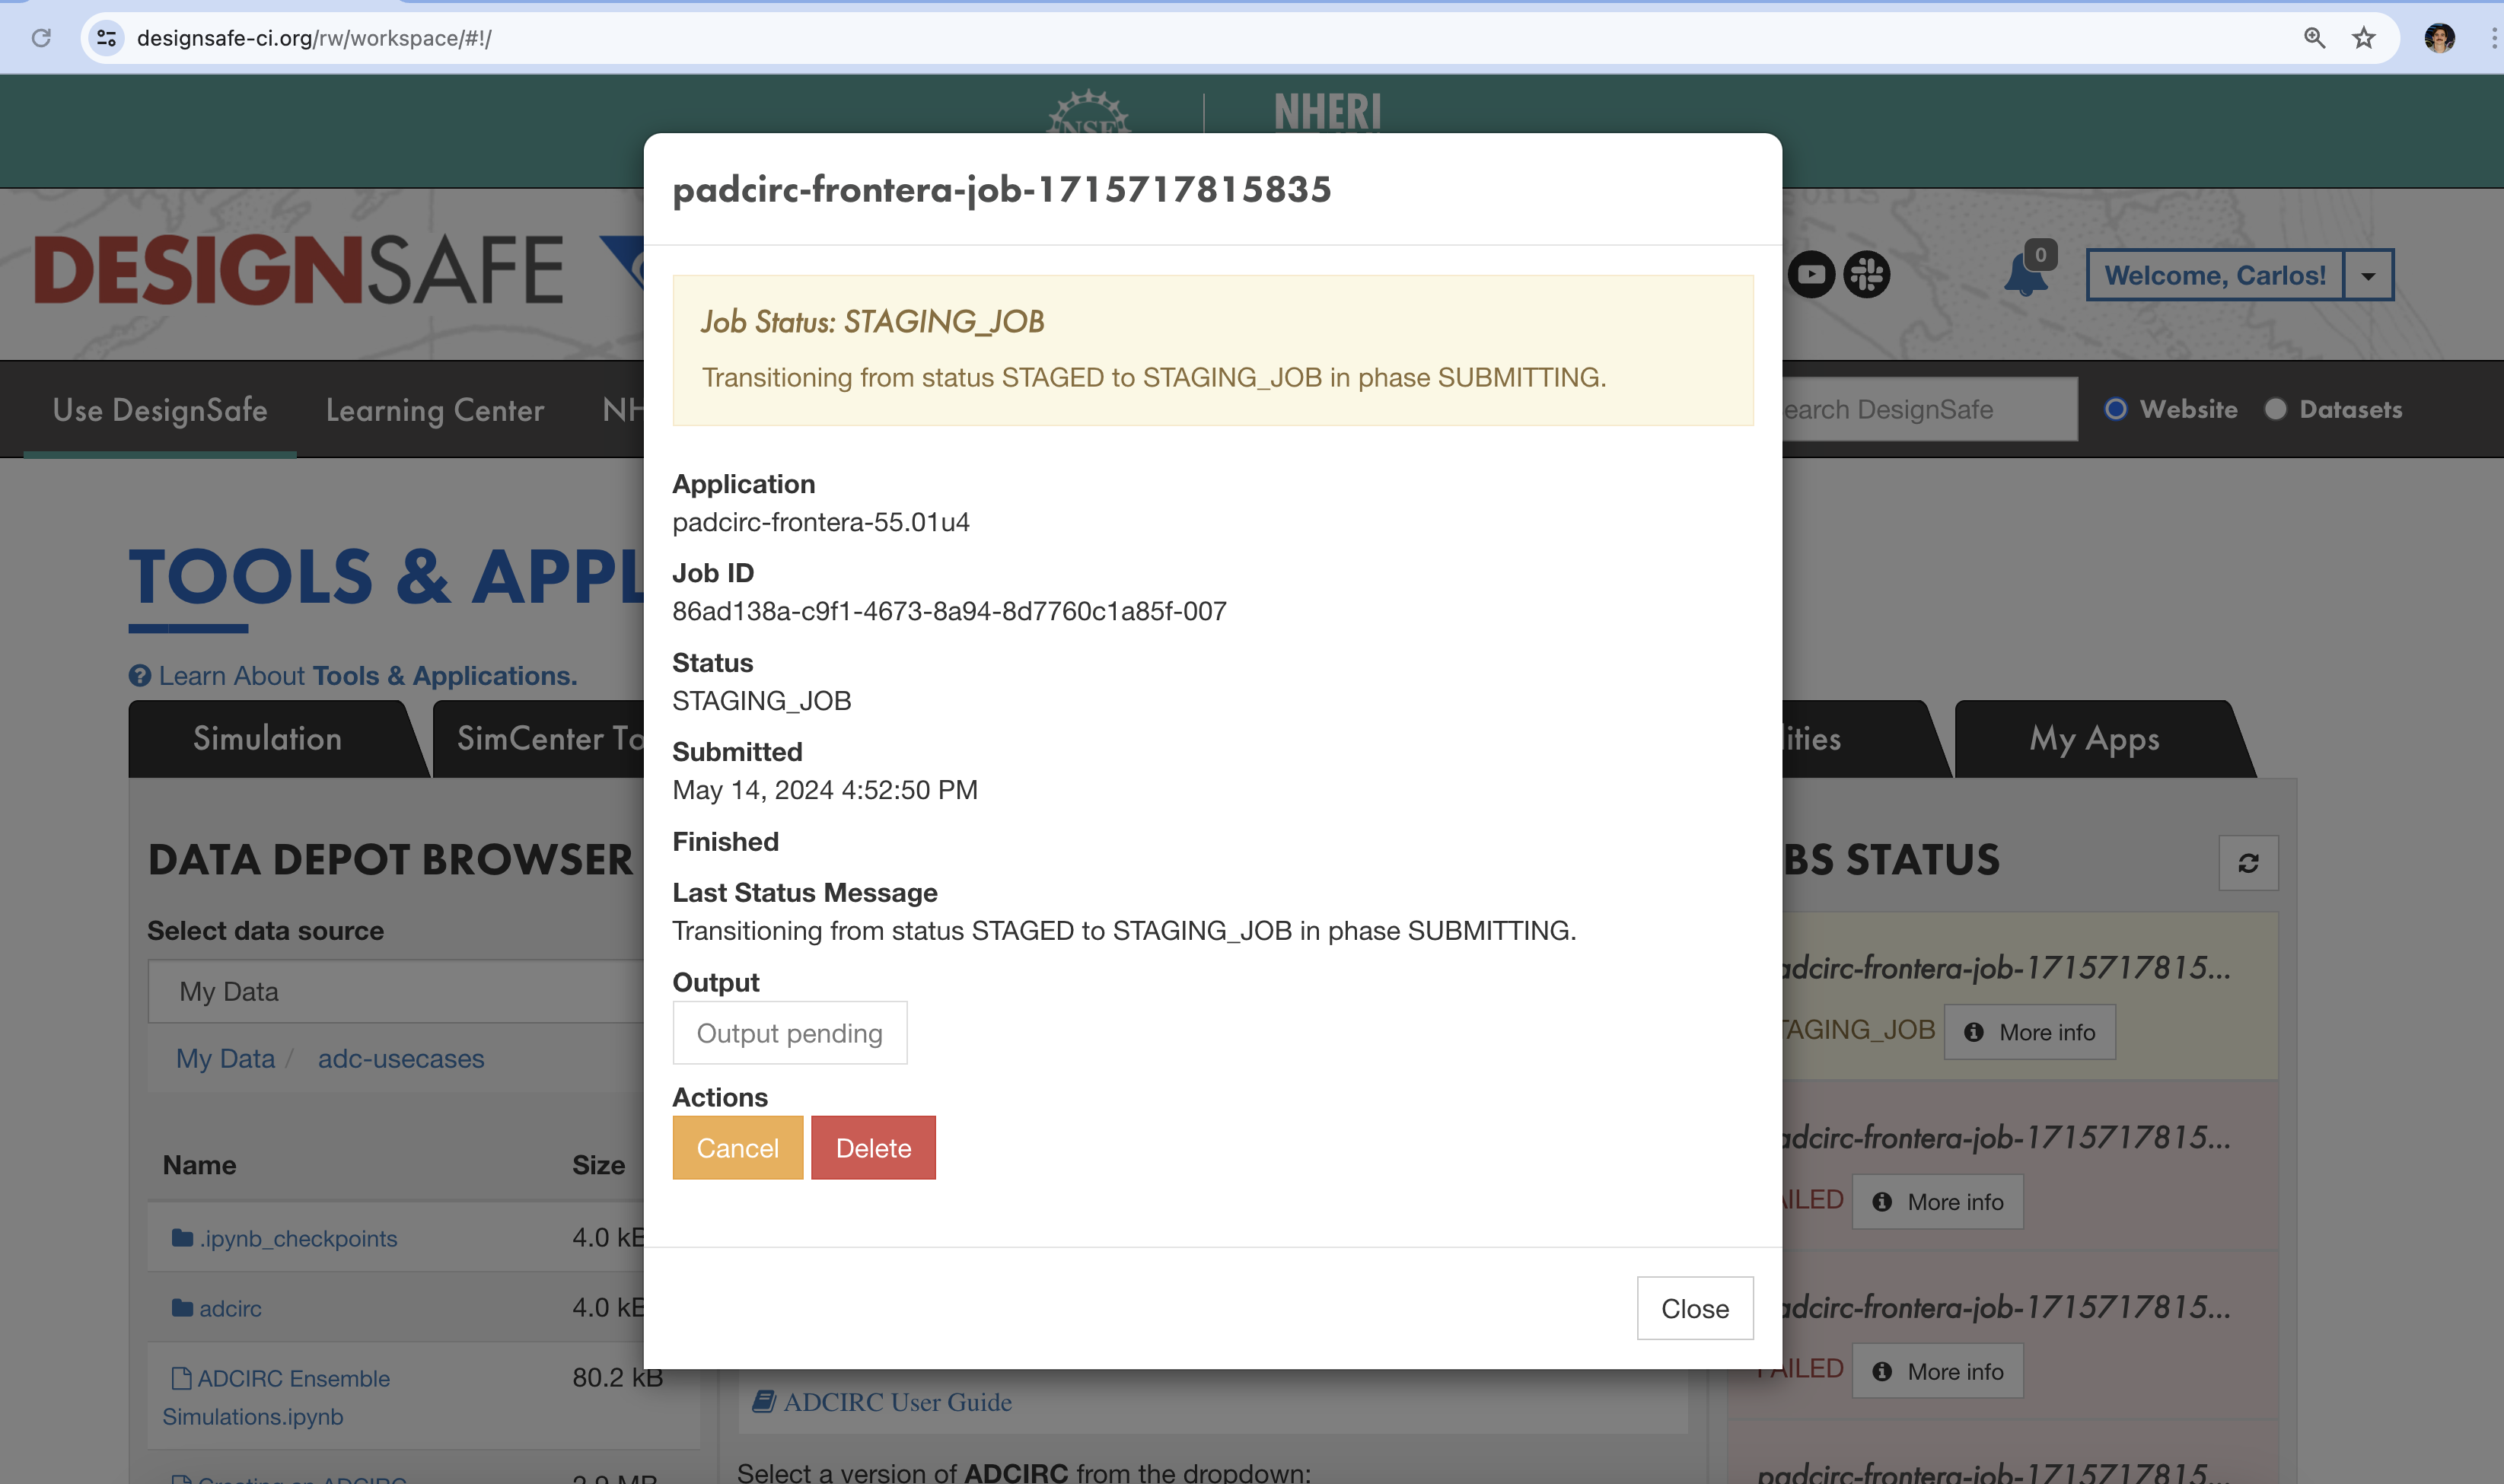Viewport: 2504px width, 1484px height.
Task: Click the Search DesignSafe input field
Action: pyautogui.click(x=1929, y=409)
